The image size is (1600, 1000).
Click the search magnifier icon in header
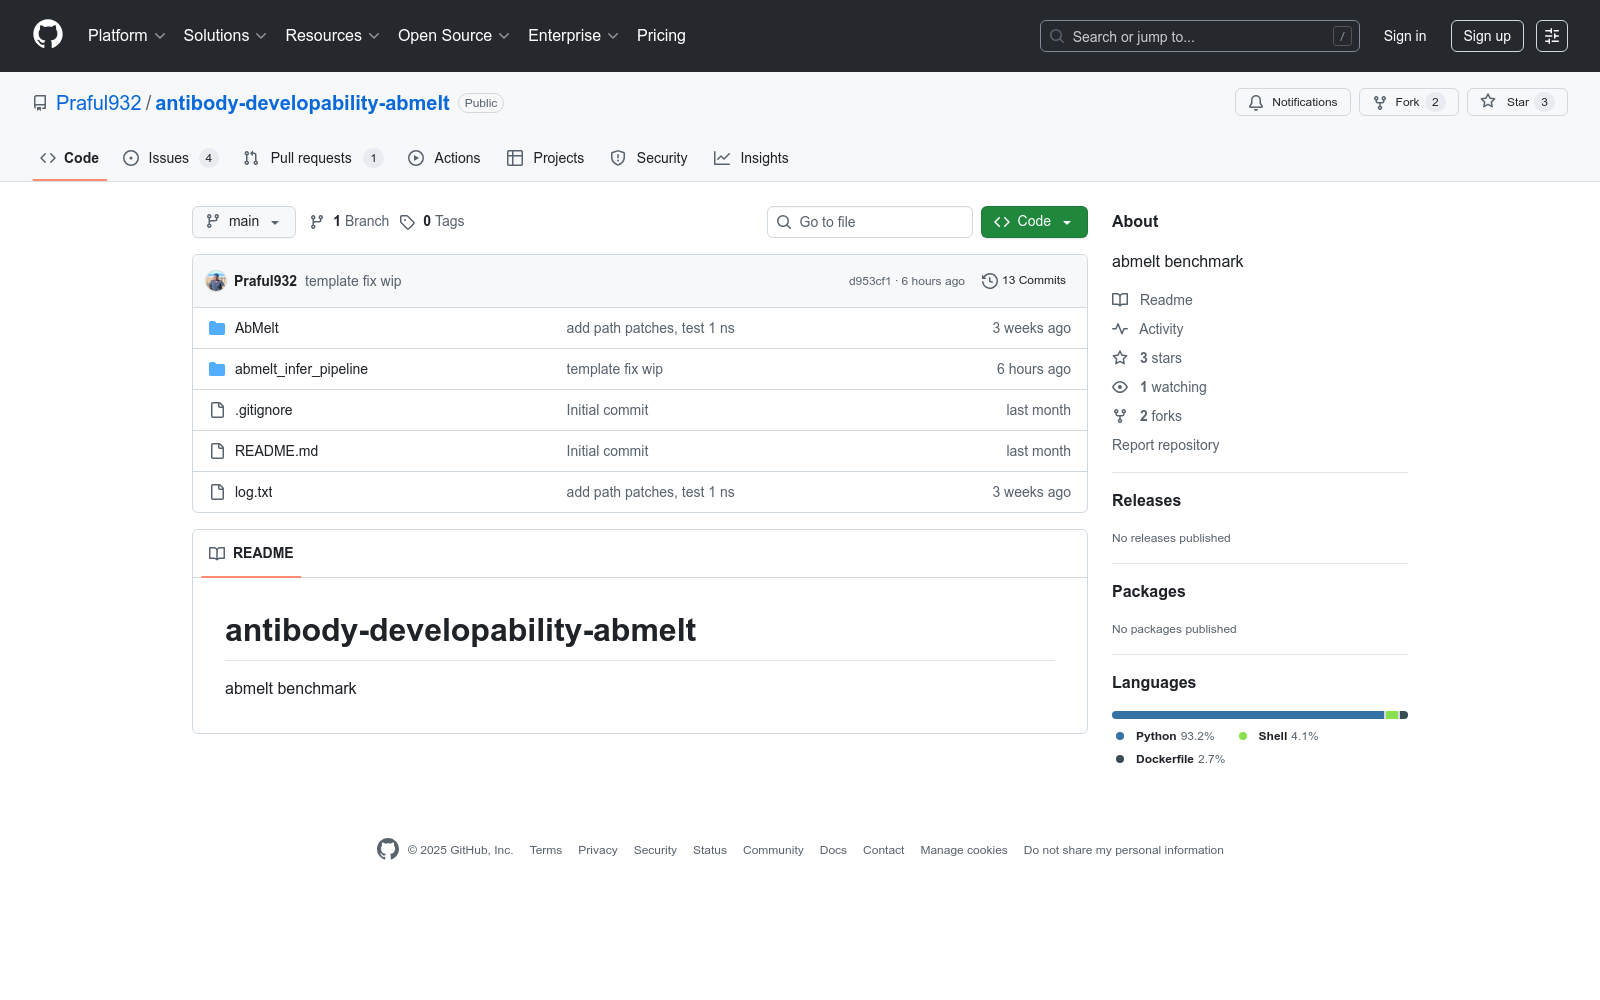point(1057,36)
